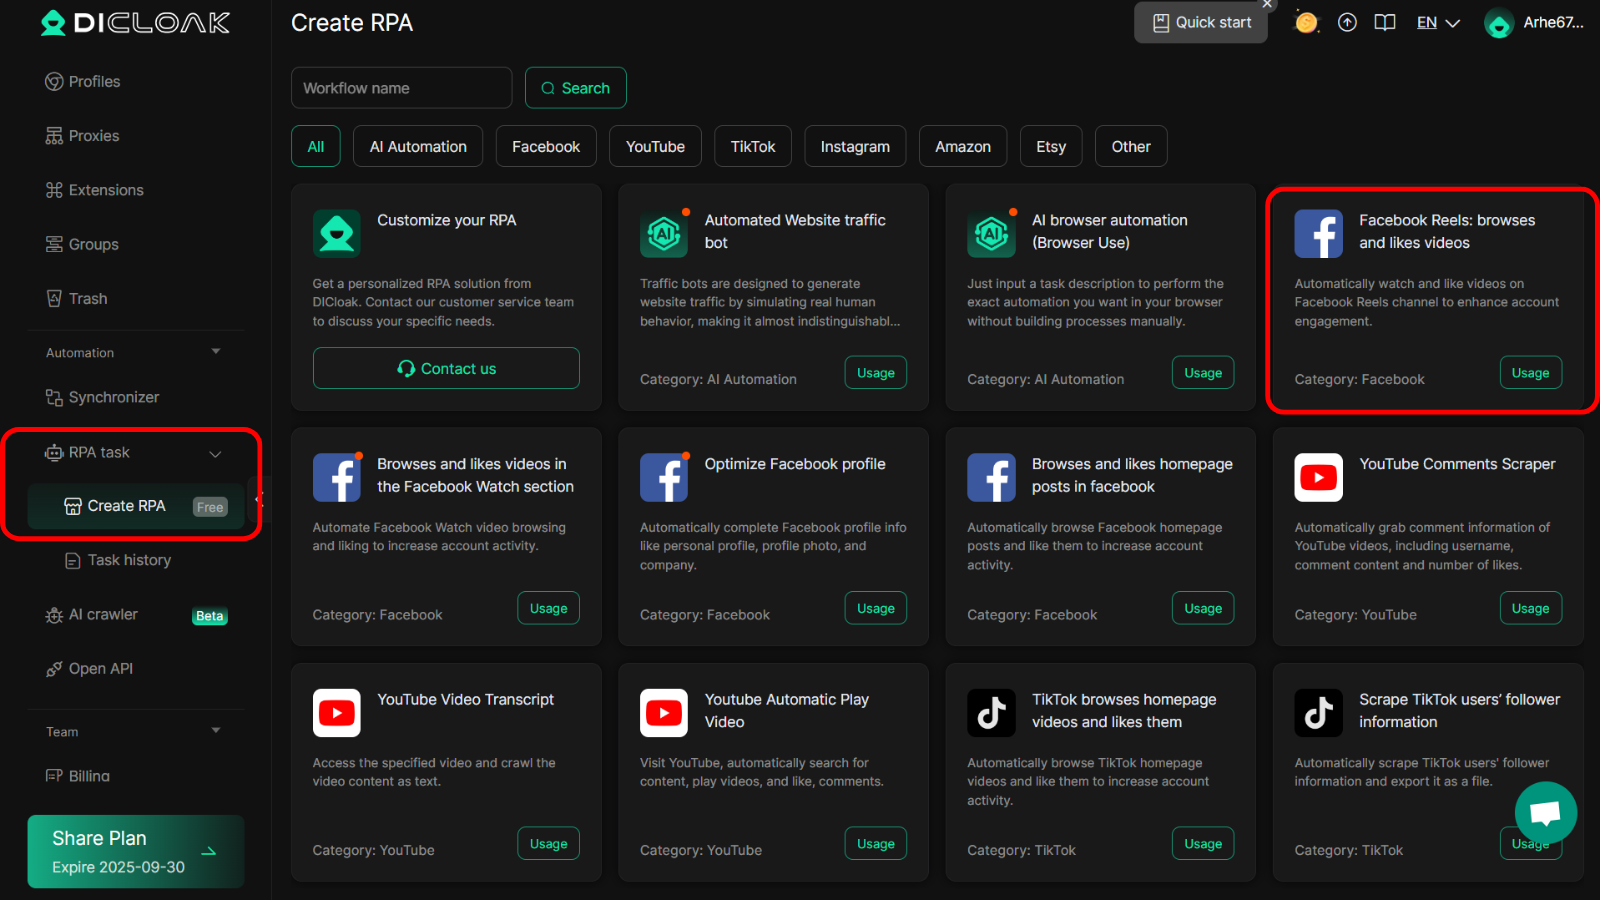This screenshot has height=900, width=1600.
Task: Click the YouTube Comments Scraper icon
Action: (x=1319, y=477)
